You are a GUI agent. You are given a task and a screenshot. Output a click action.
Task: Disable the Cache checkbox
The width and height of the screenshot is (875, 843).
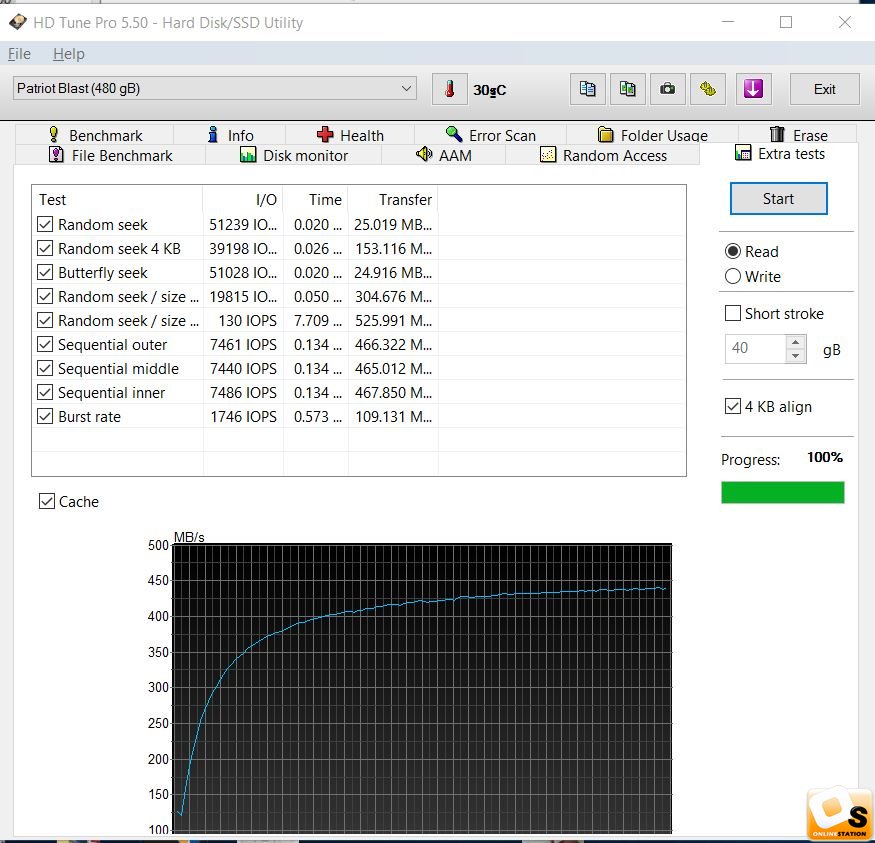[x=47, y=502]
